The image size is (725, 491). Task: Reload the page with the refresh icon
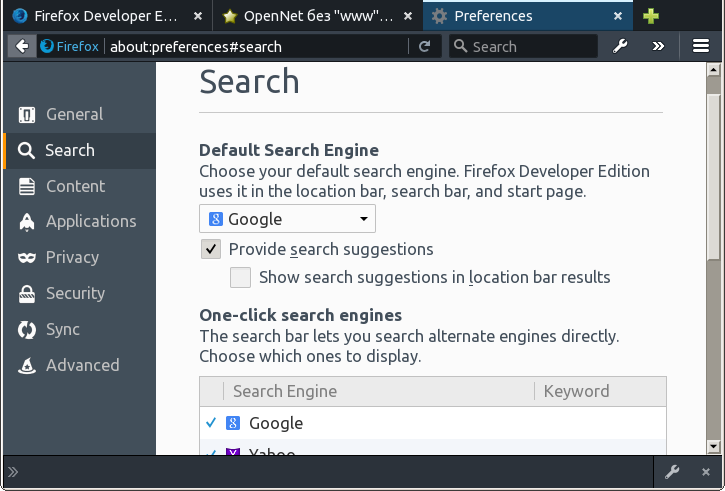(x=425, y=46)
